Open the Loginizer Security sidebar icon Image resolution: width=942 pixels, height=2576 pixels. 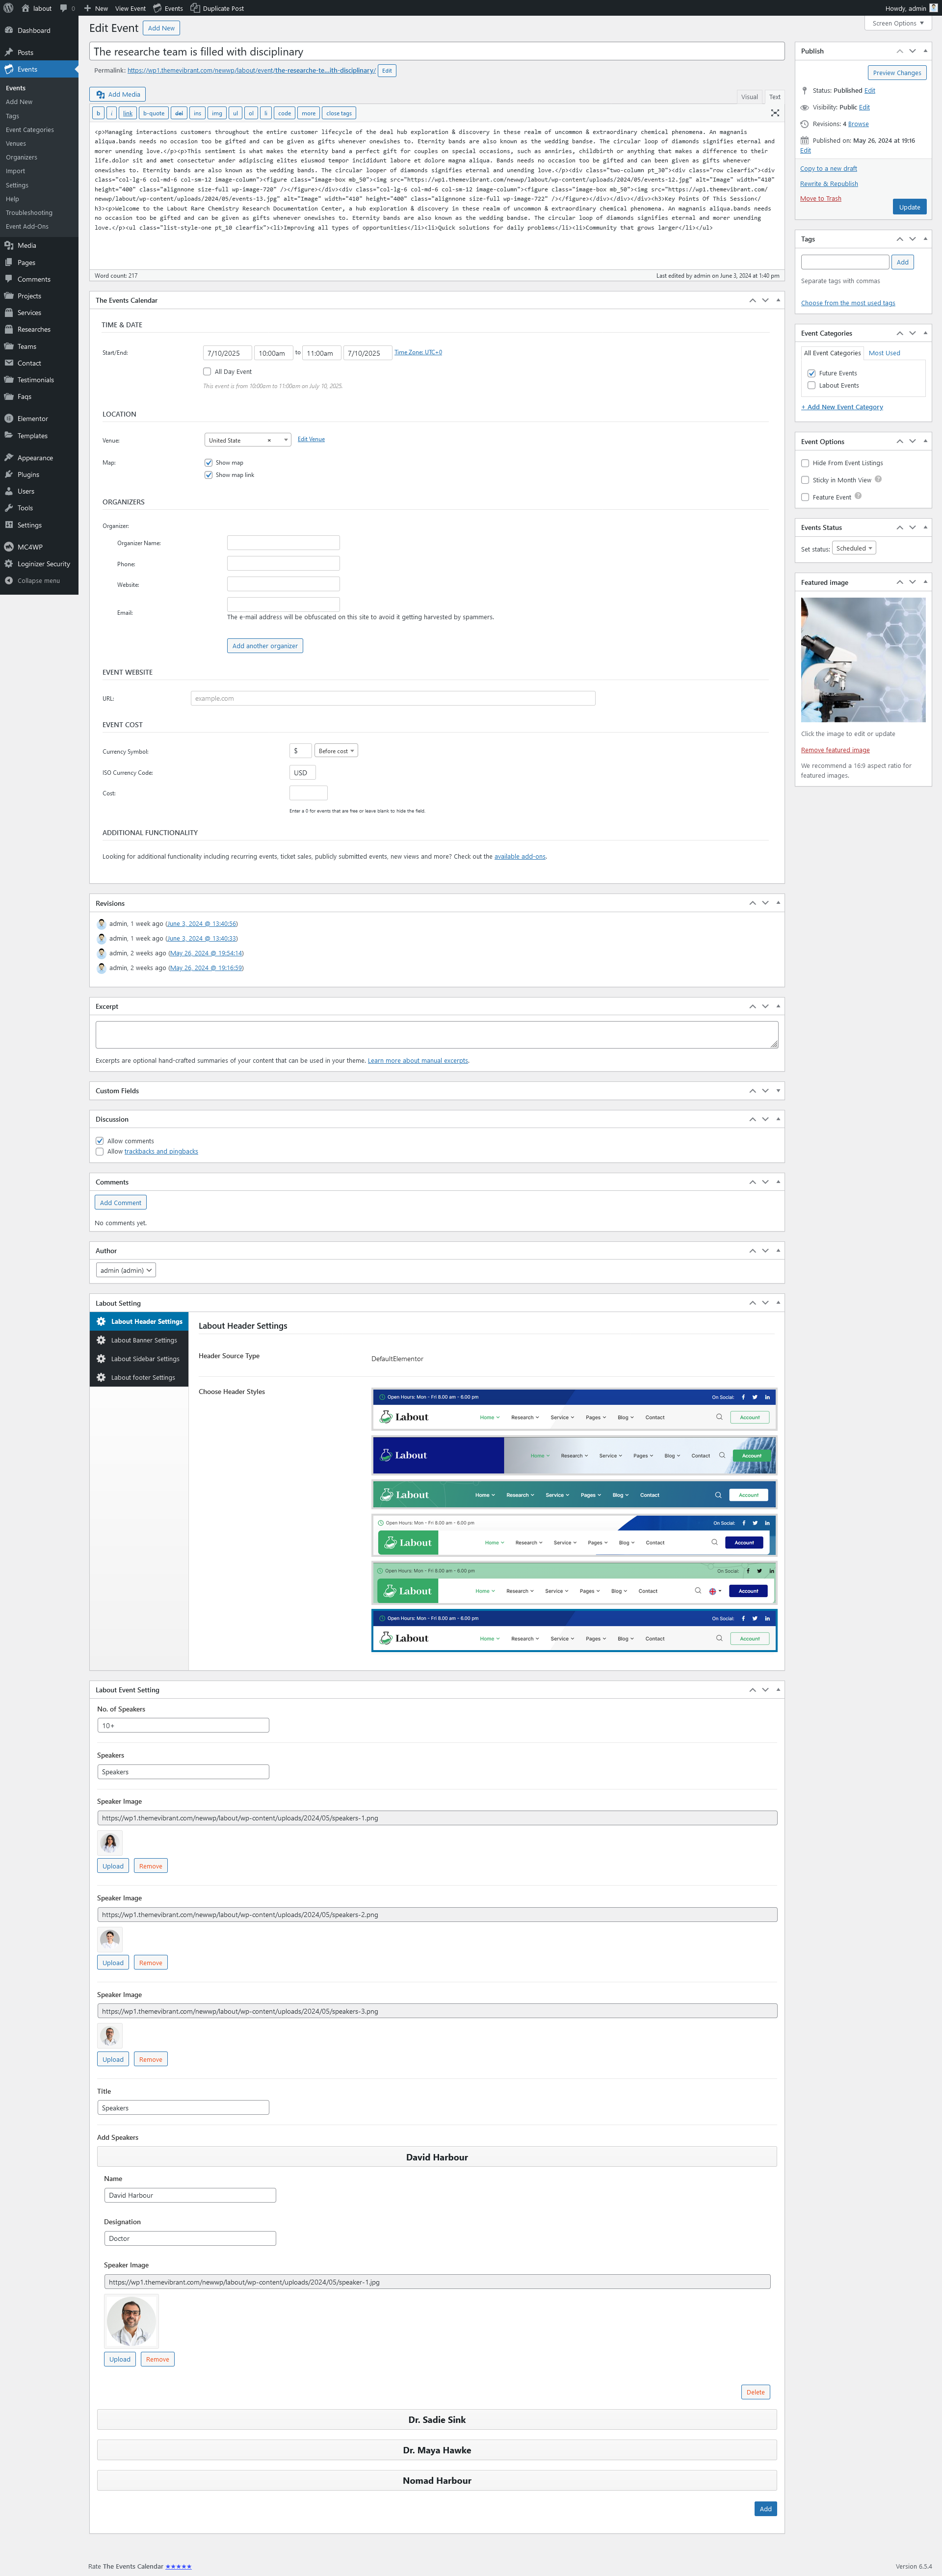[9, 564]
